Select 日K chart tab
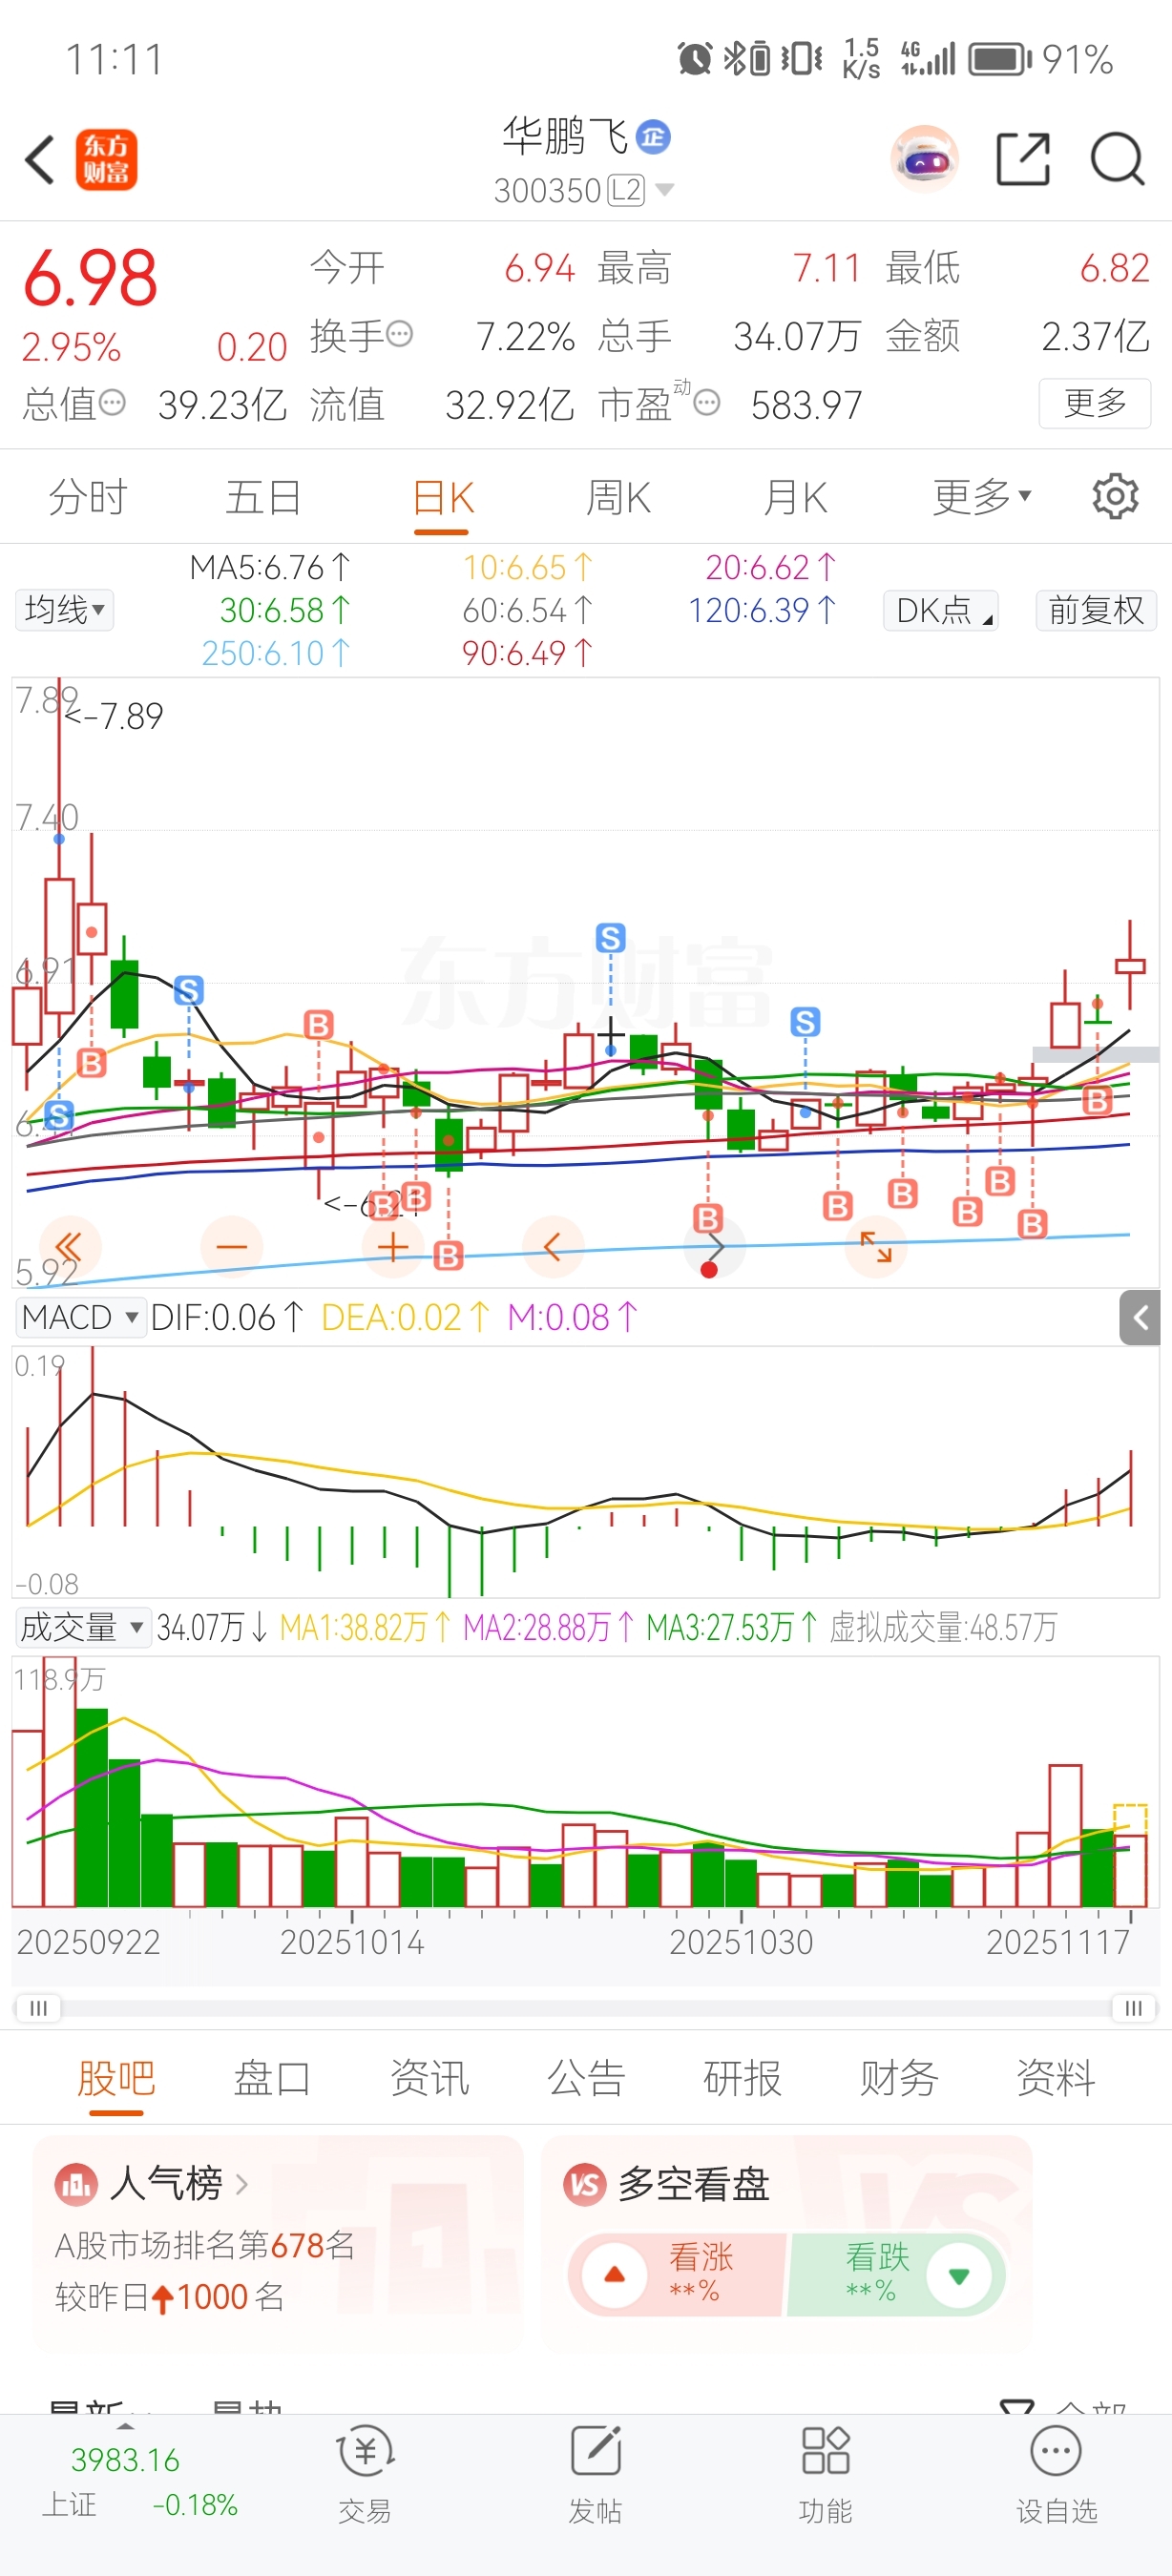 [x=442, y=497]
